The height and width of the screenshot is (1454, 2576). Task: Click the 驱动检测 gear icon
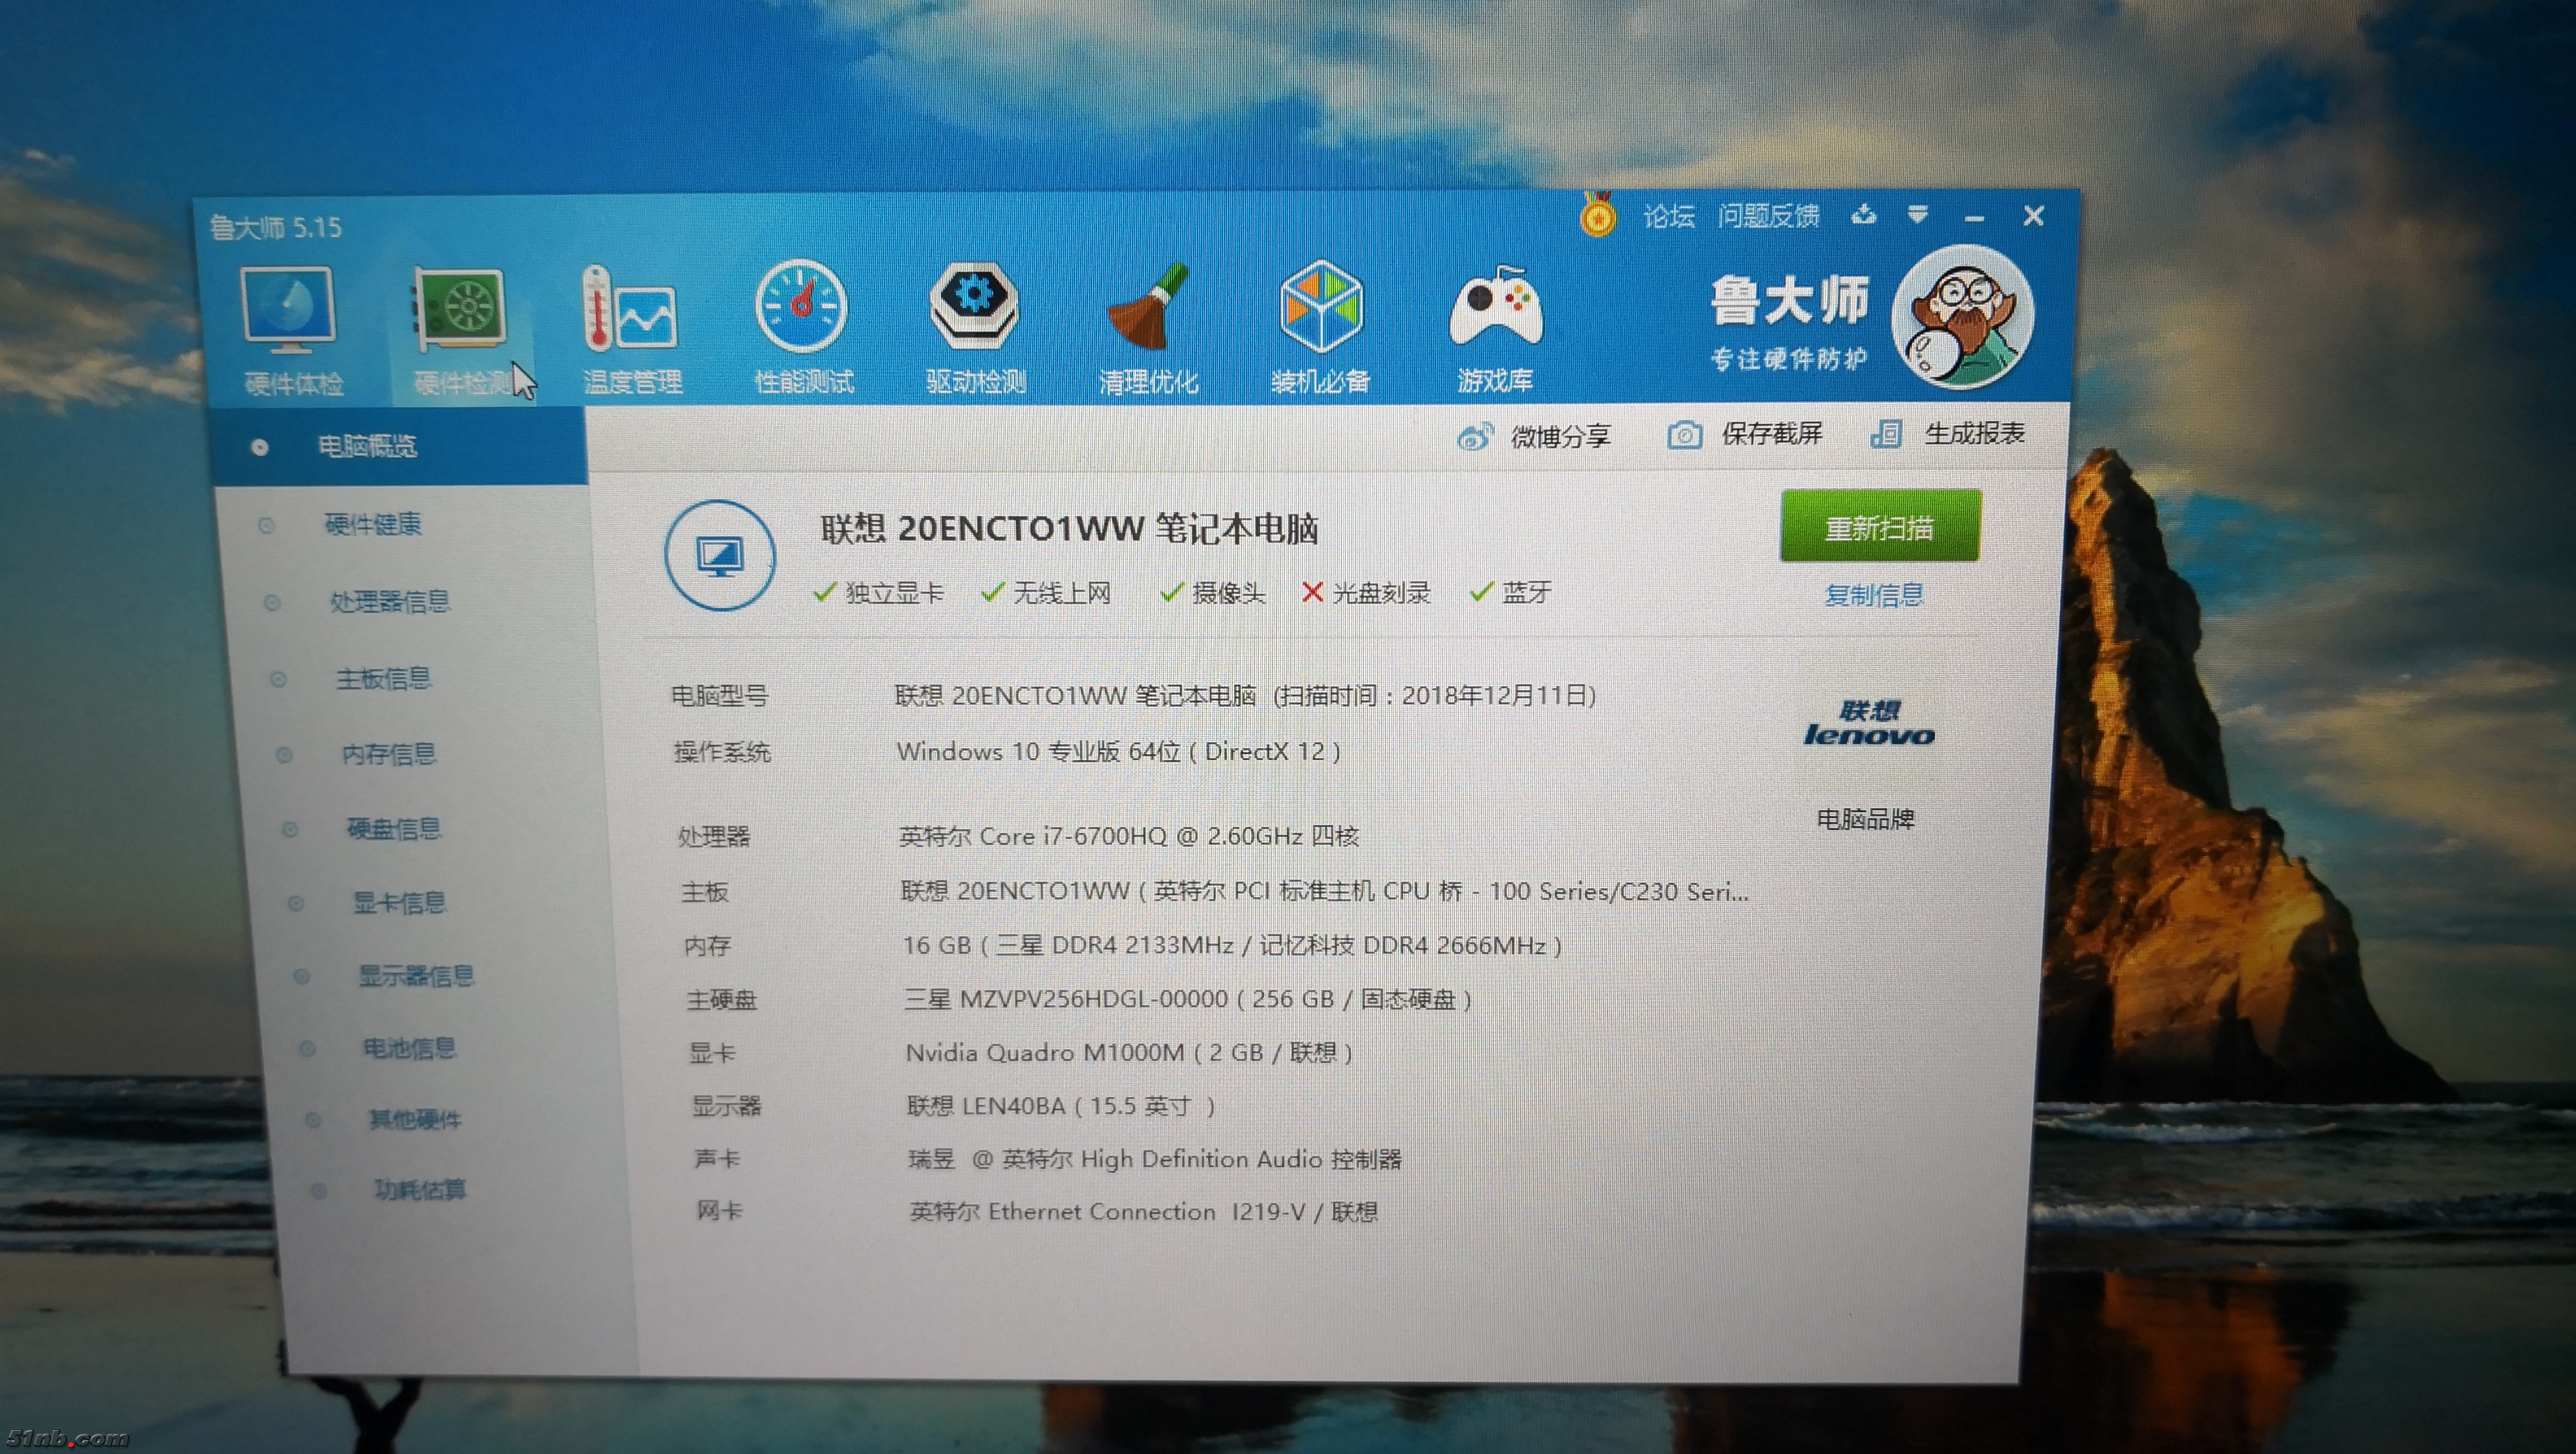pos(974,305)
